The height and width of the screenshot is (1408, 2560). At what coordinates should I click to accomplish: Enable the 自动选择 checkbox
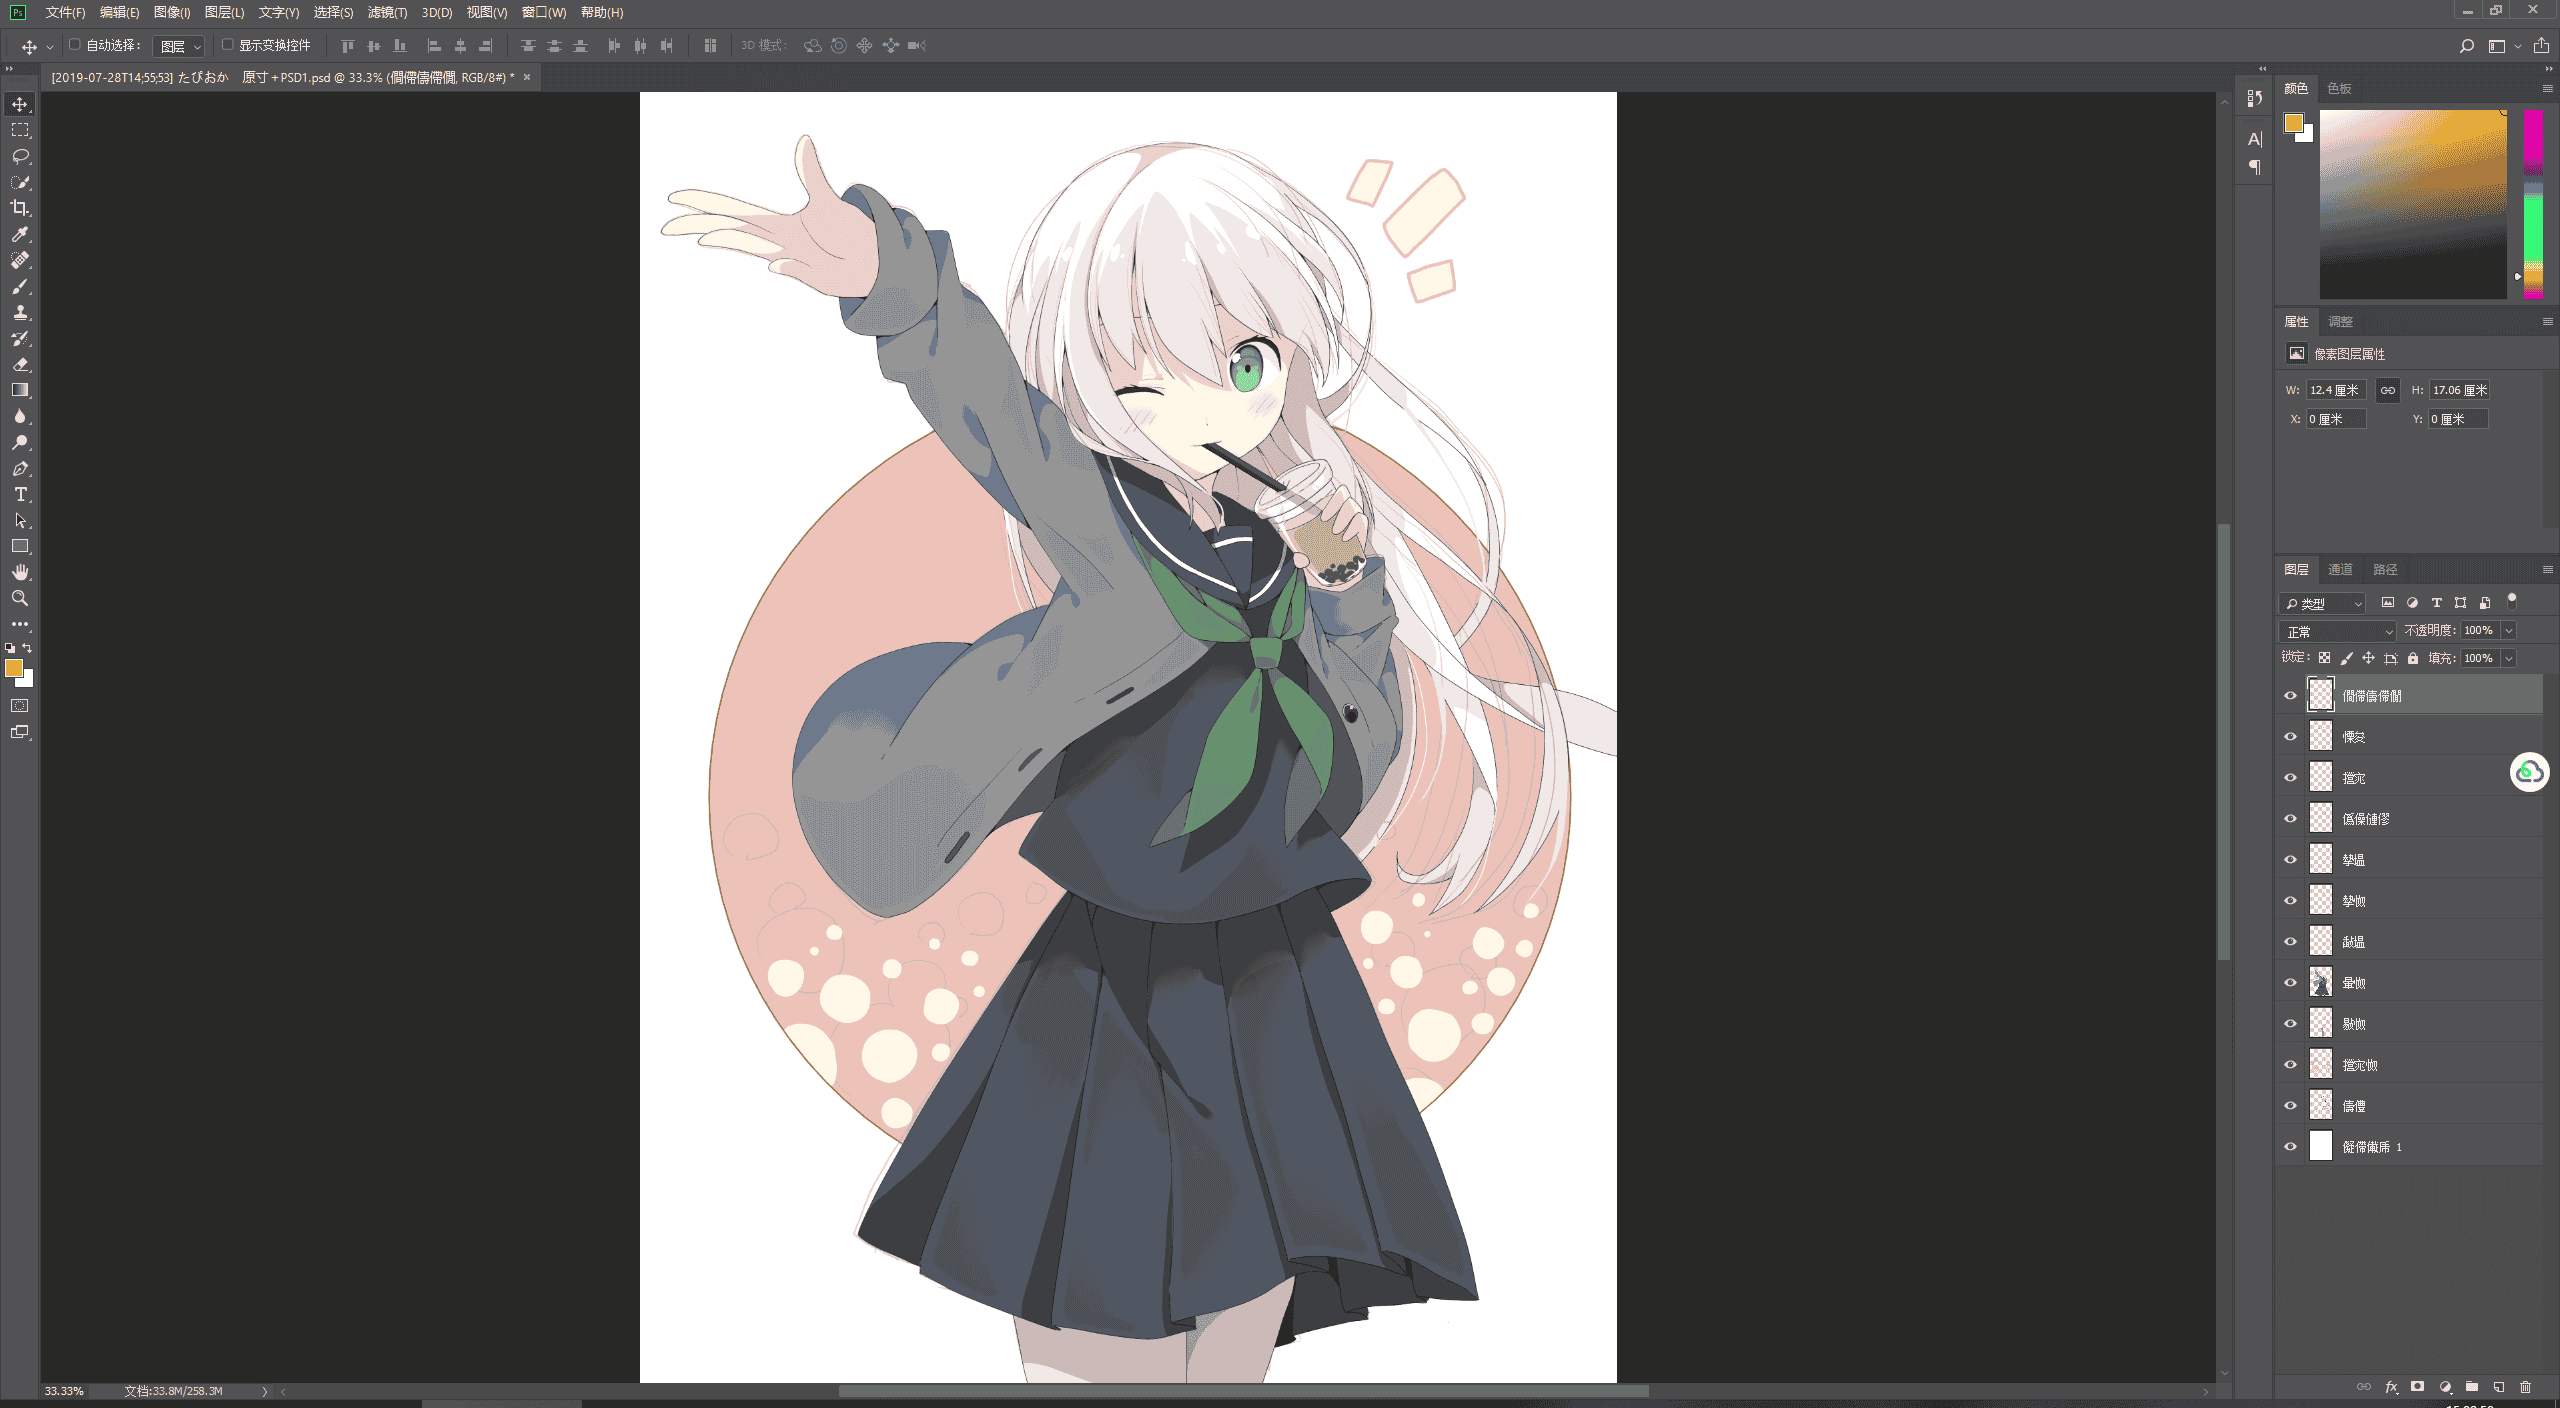(x=75, y=45)
